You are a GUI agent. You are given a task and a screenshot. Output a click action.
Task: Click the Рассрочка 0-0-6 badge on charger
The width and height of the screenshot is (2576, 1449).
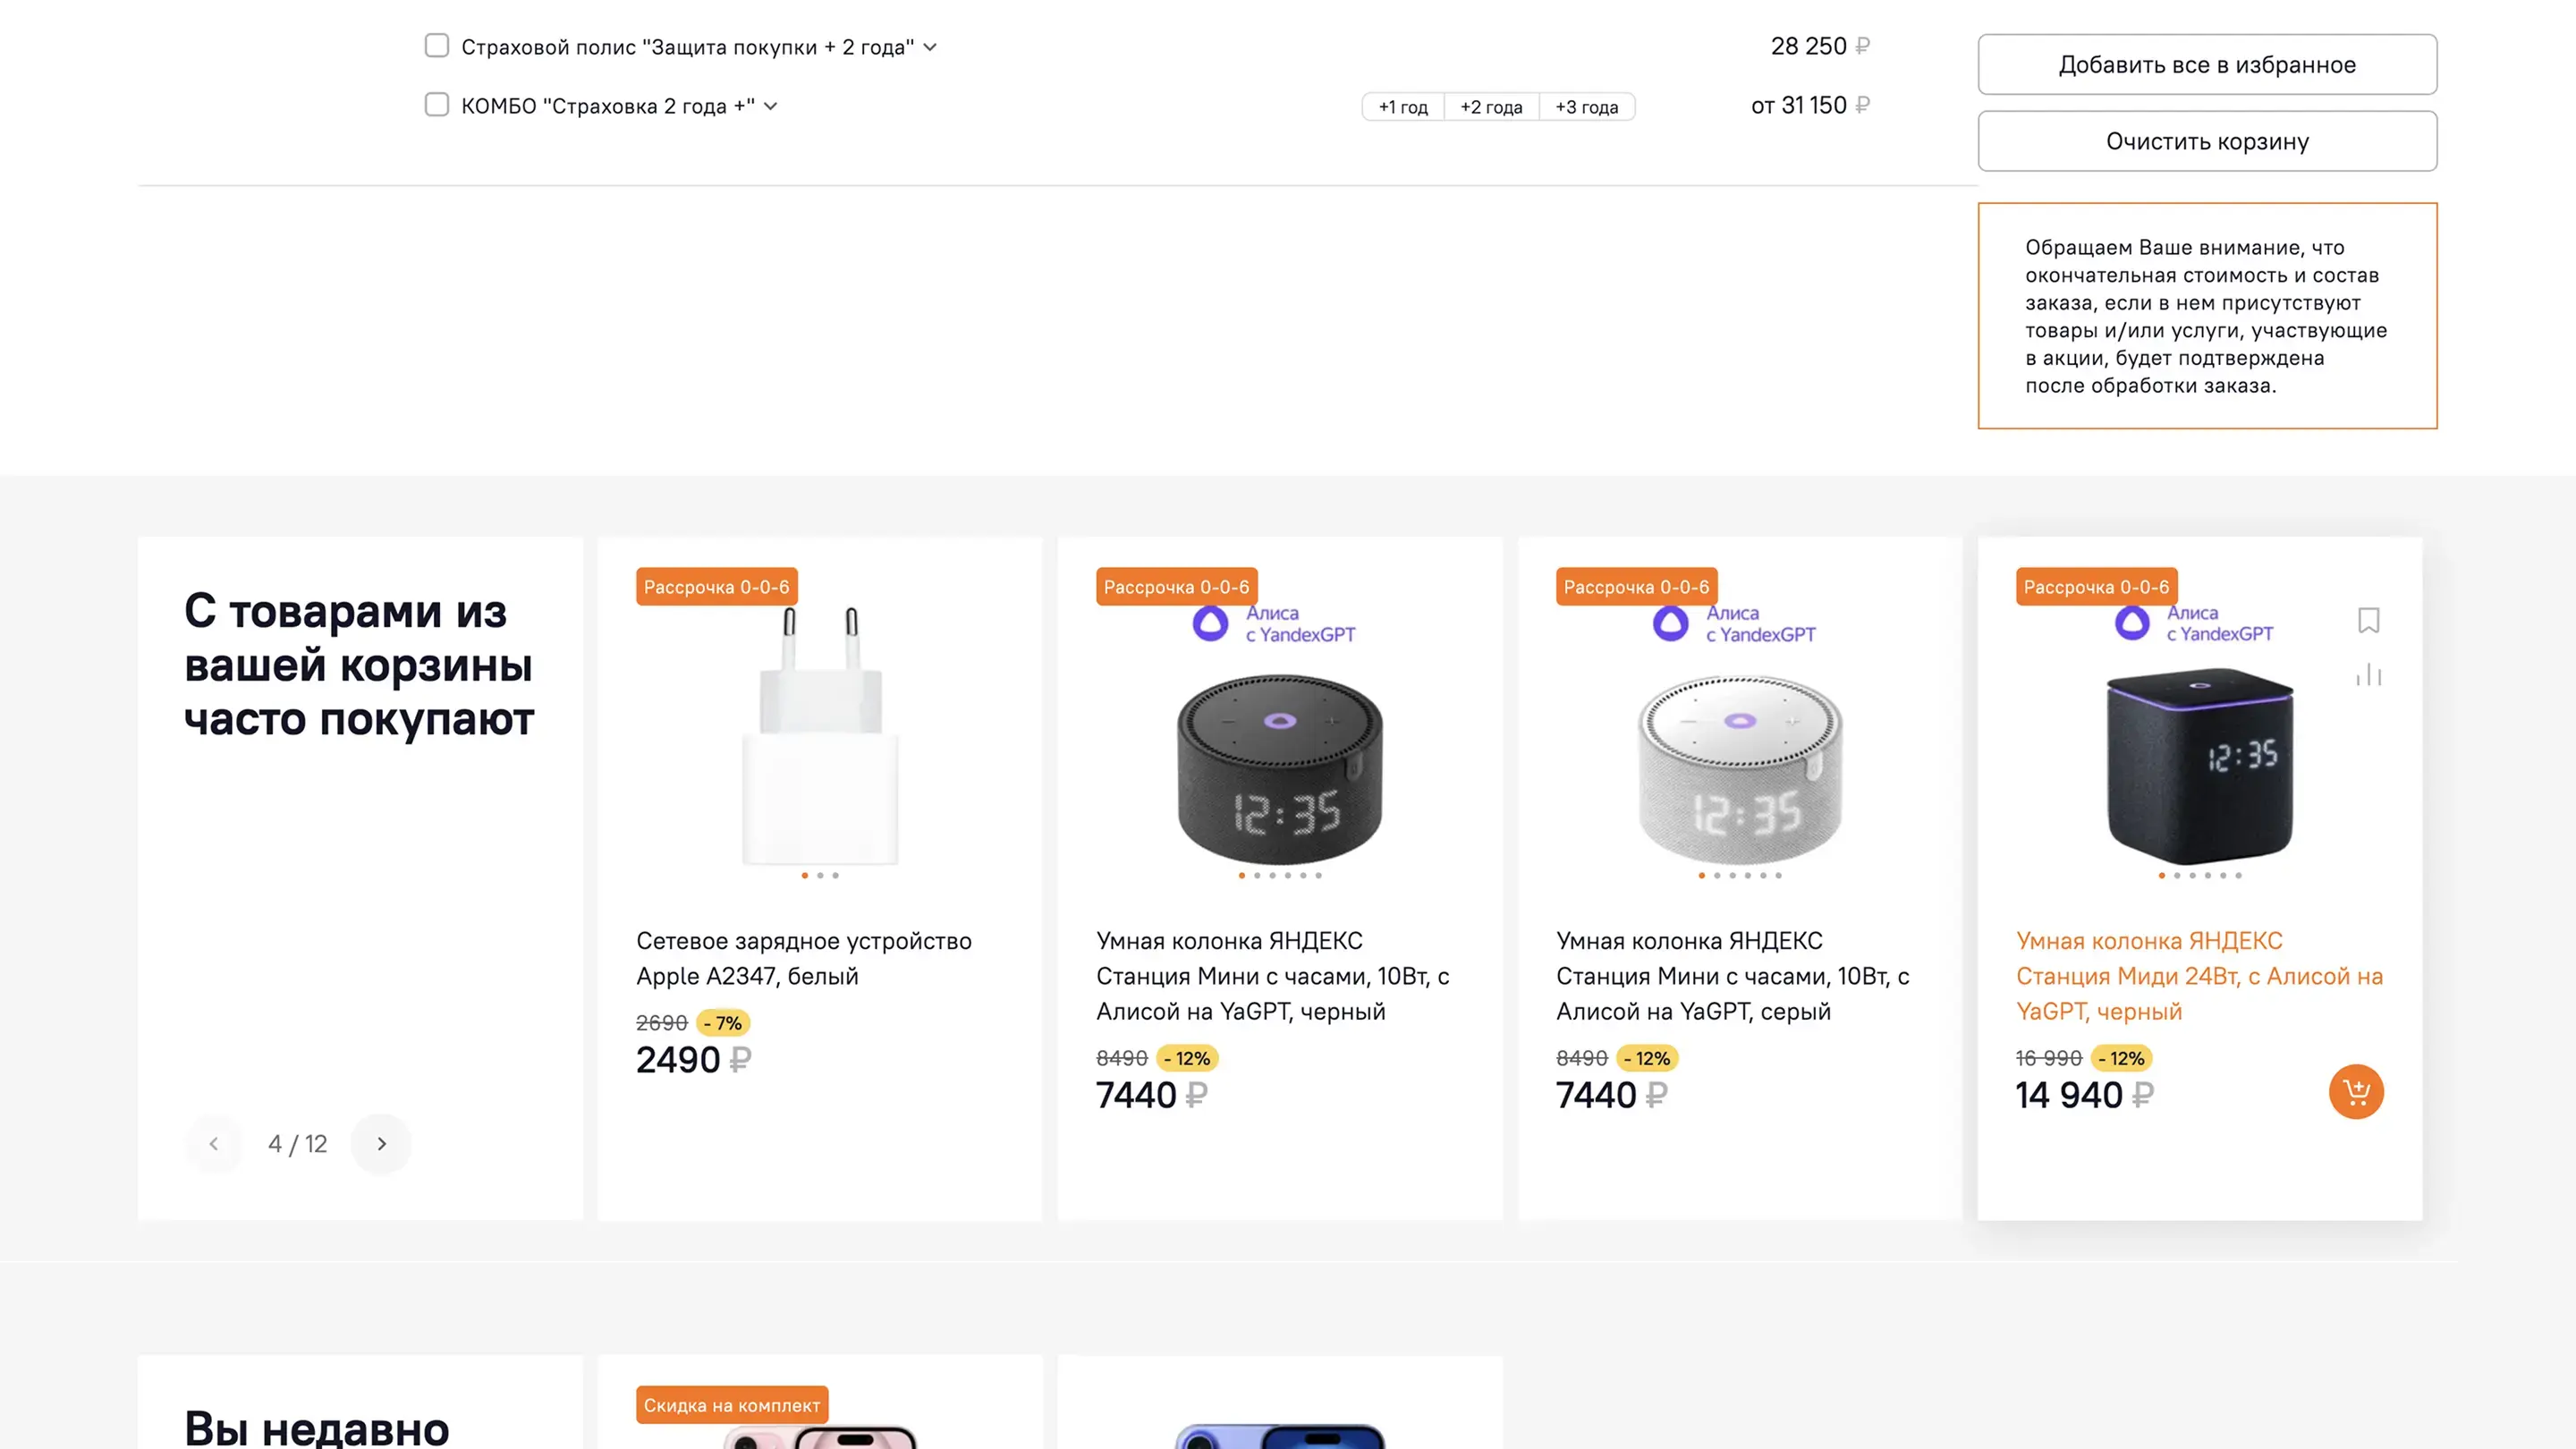[x=716, y=587]
